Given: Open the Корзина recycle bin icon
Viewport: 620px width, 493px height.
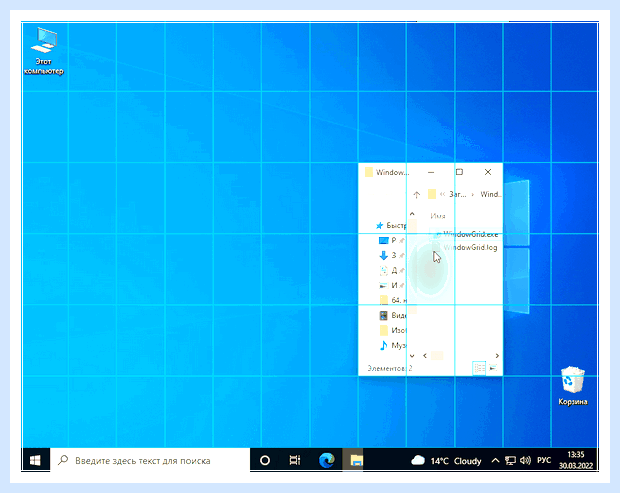Looking at the screenshot, I should click(x=573, y=386).
